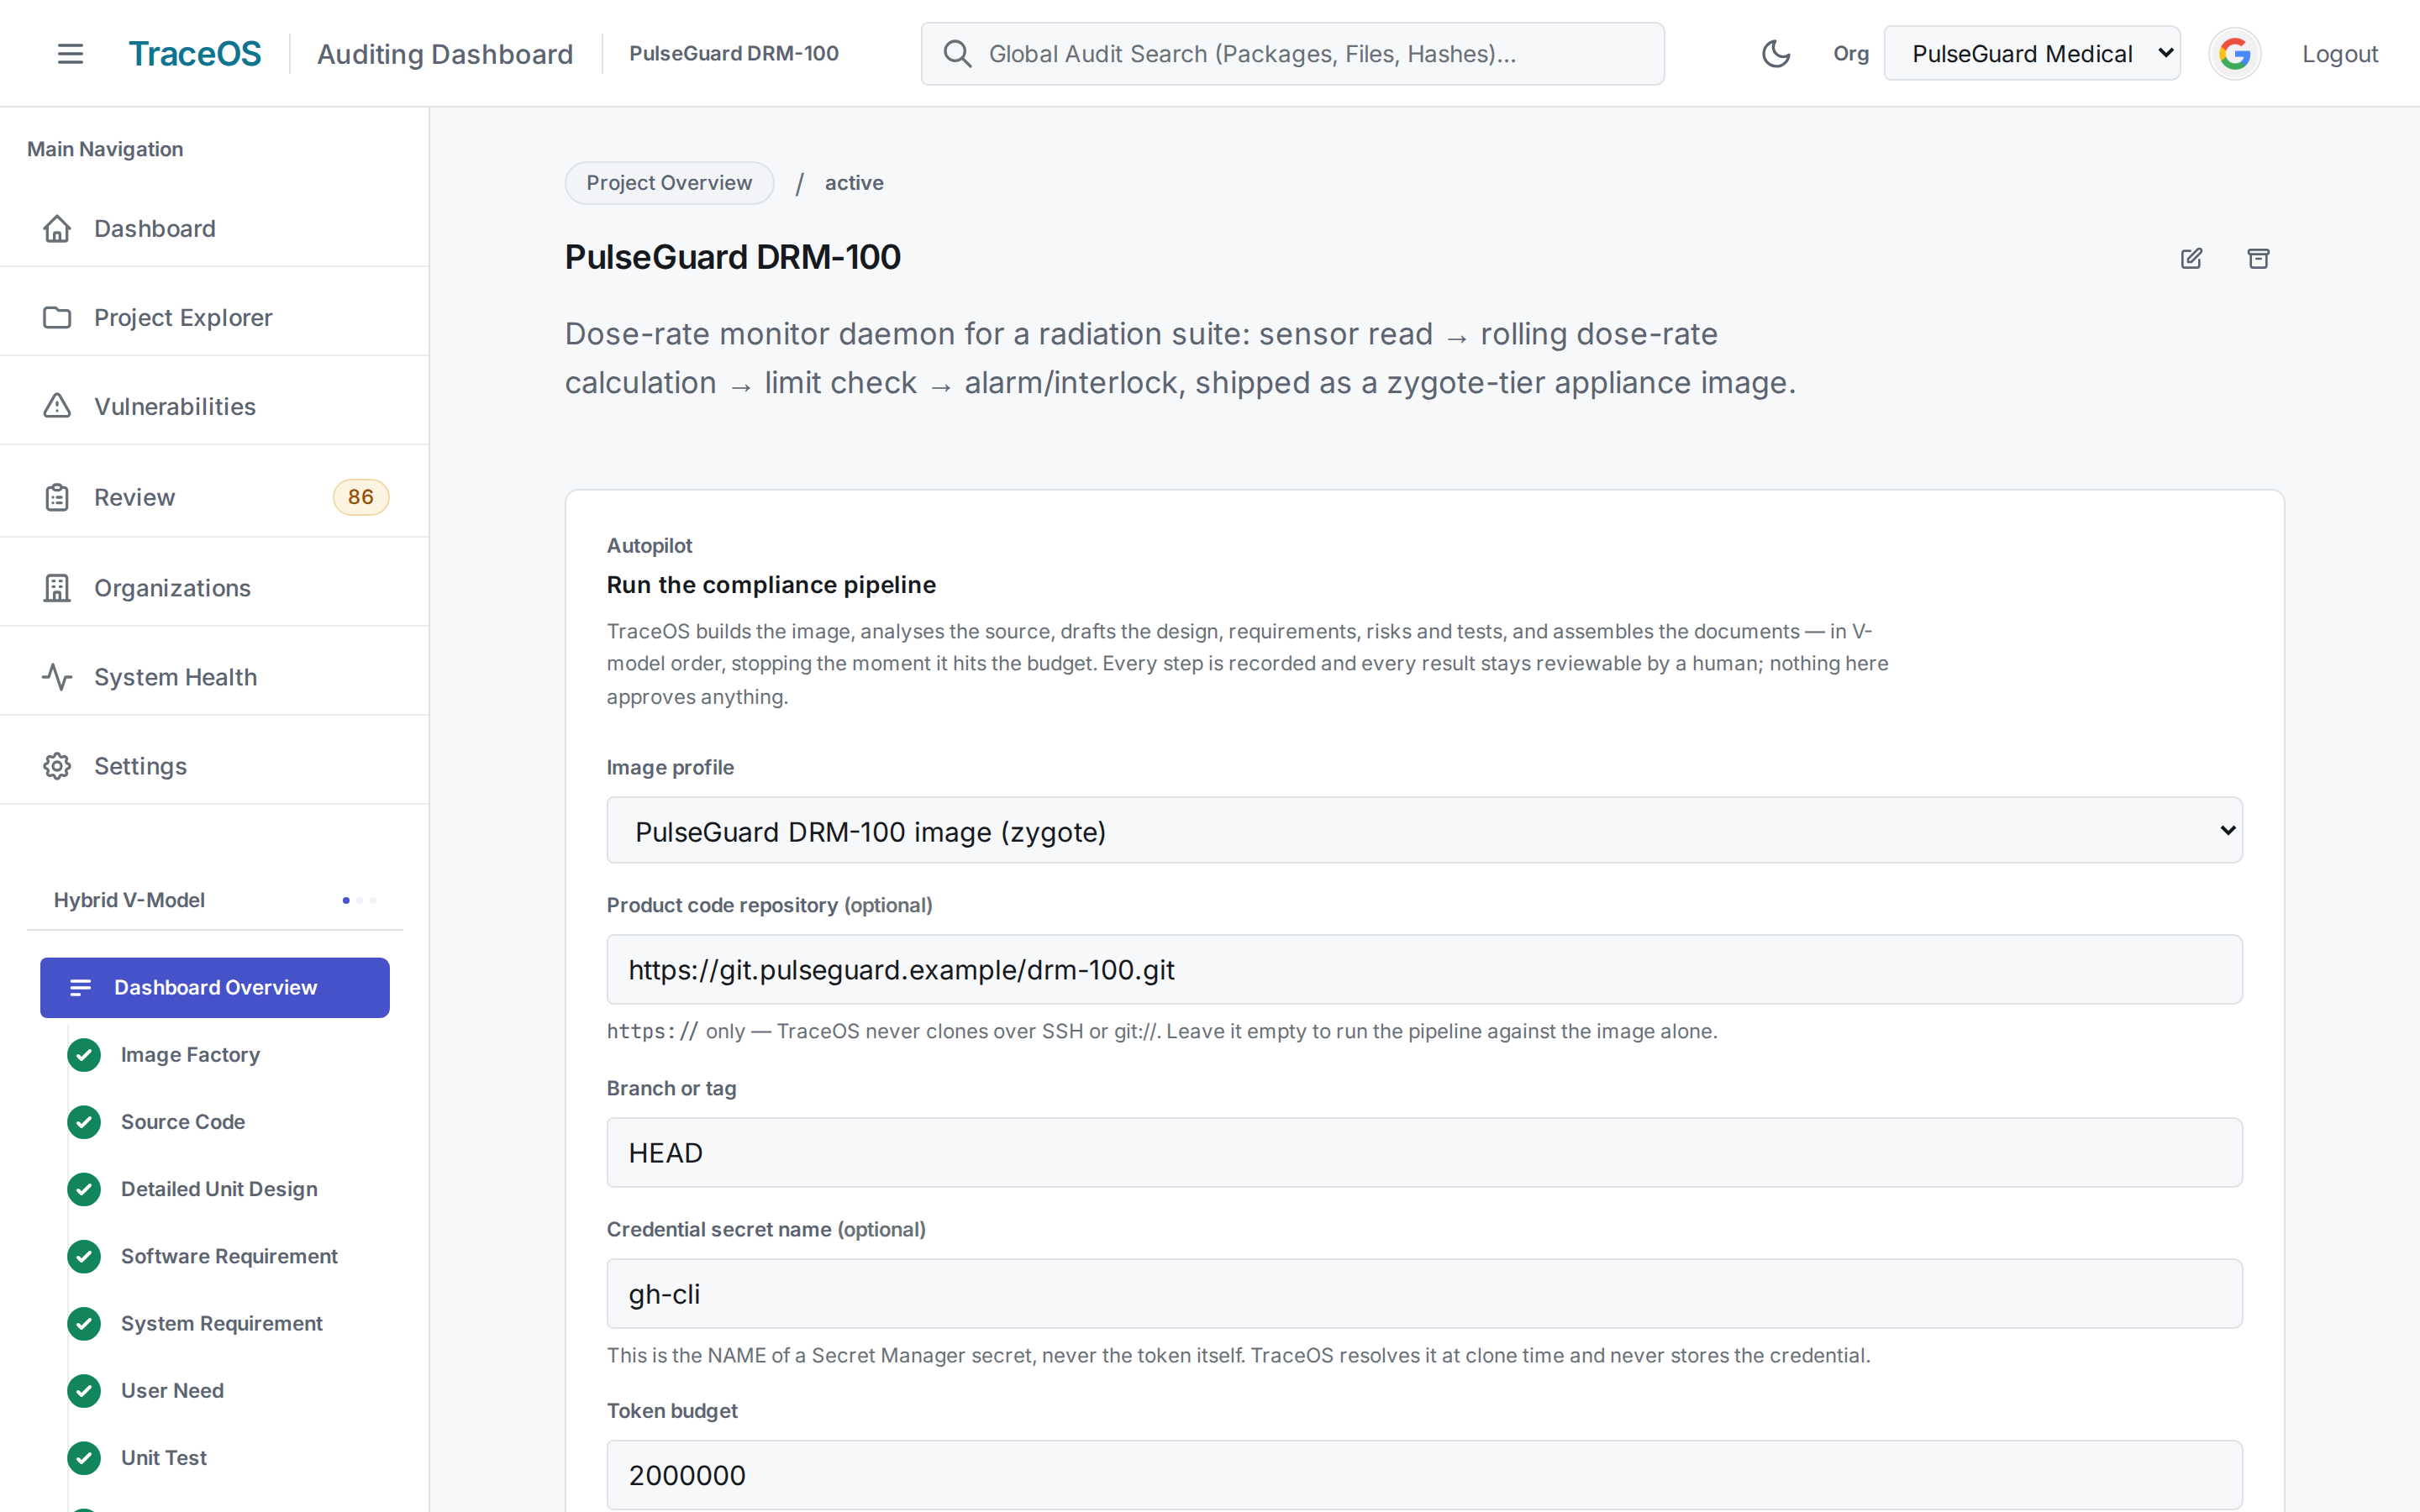Click the PulseGuard DRM-100 header label
Viewport: 2420px width, 1512px height.
(734, 54)
